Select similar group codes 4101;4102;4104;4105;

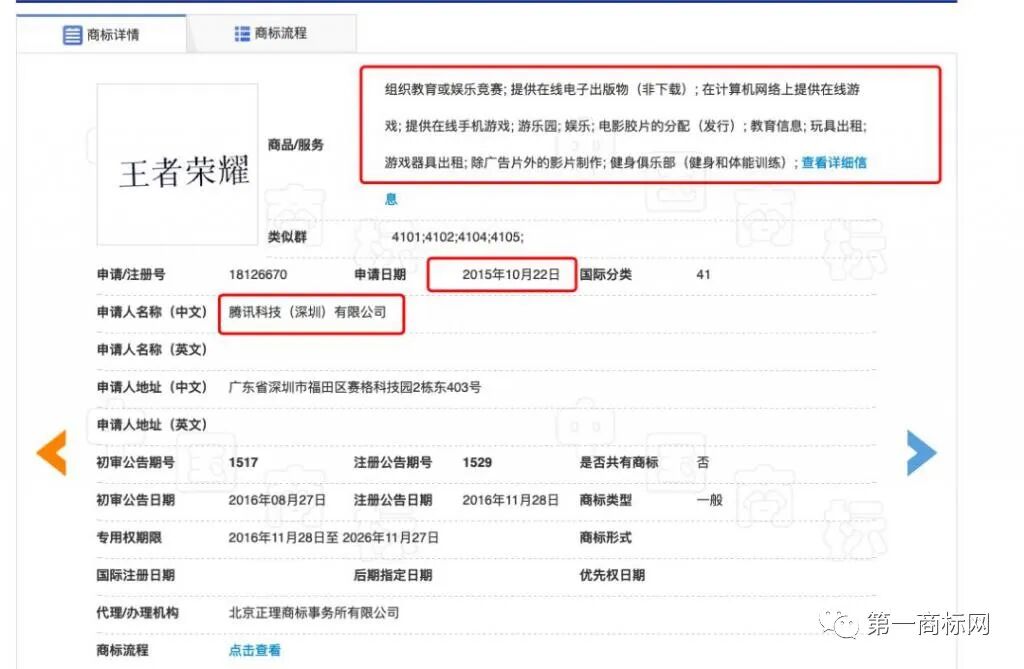coord(457,237)
